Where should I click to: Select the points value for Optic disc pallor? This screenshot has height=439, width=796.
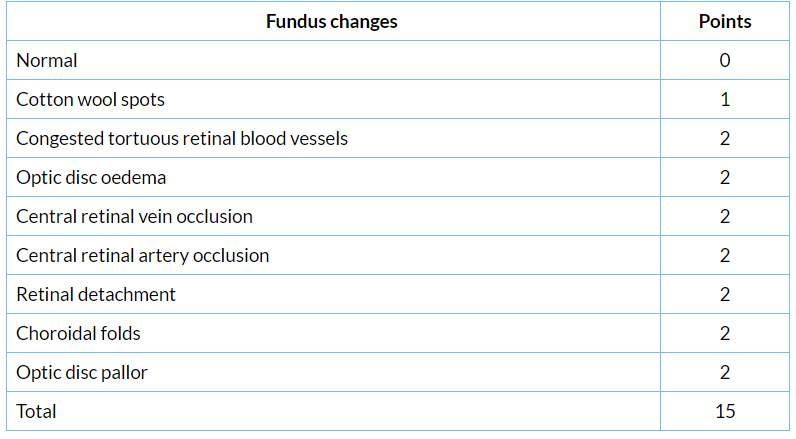(725, 372)
